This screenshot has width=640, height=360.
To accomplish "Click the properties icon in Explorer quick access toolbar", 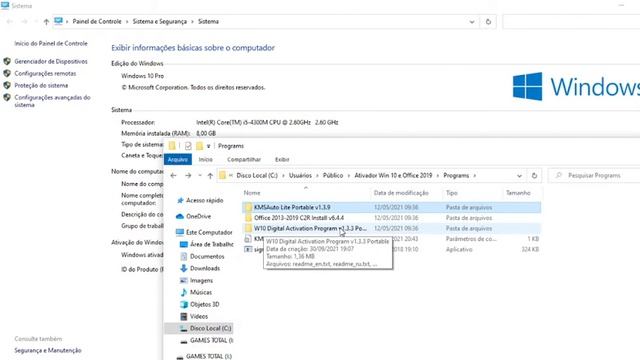I will click(188, 146).
